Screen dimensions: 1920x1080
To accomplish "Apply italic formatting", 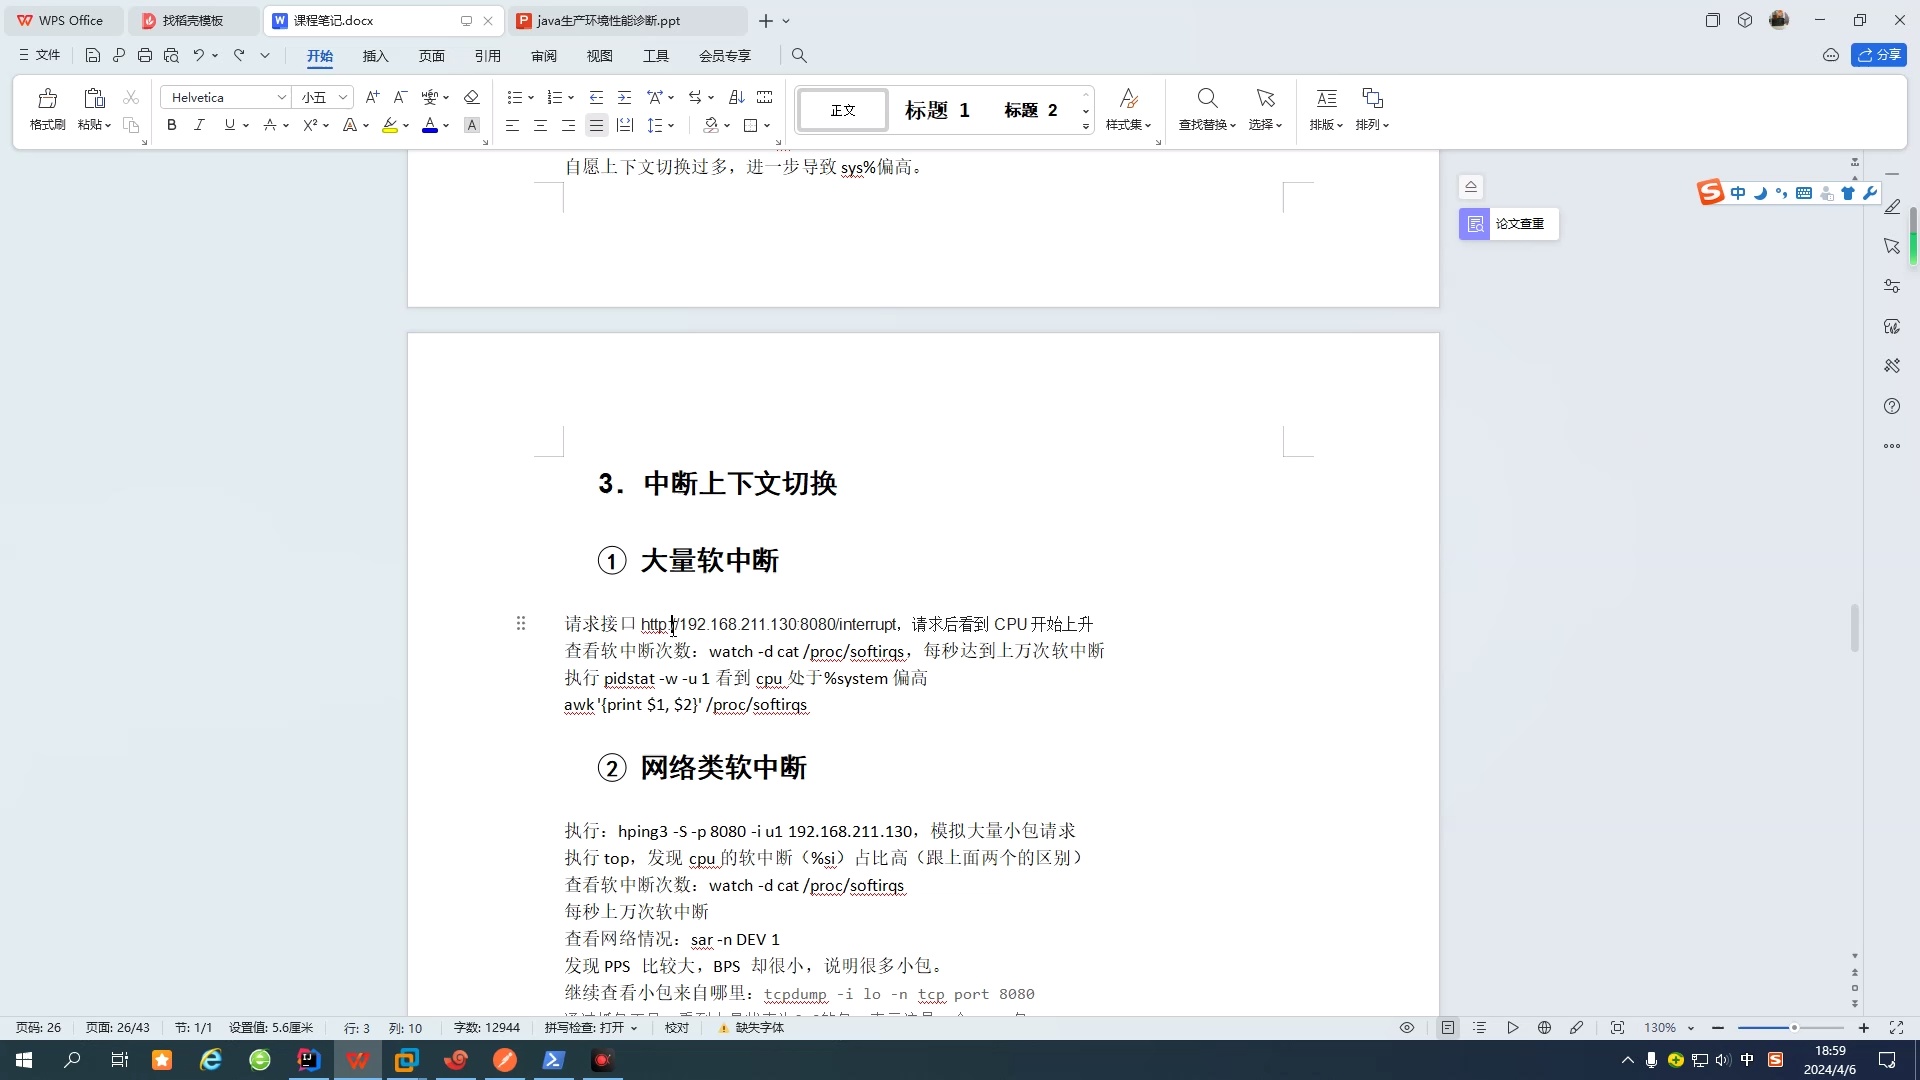I will coord(199,125).
